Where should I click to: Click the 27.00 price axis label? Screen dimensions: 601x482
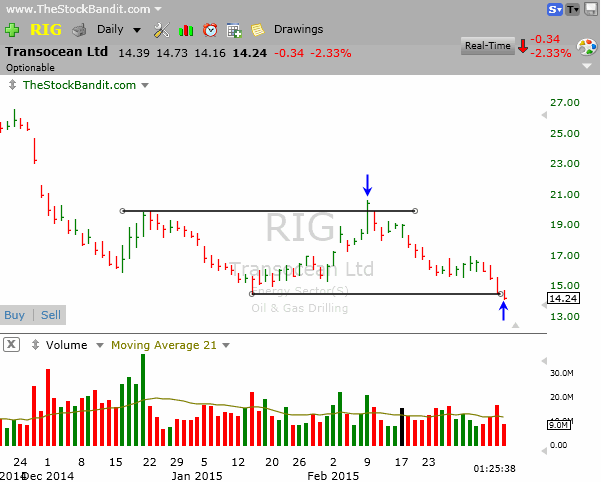point(565,103)
